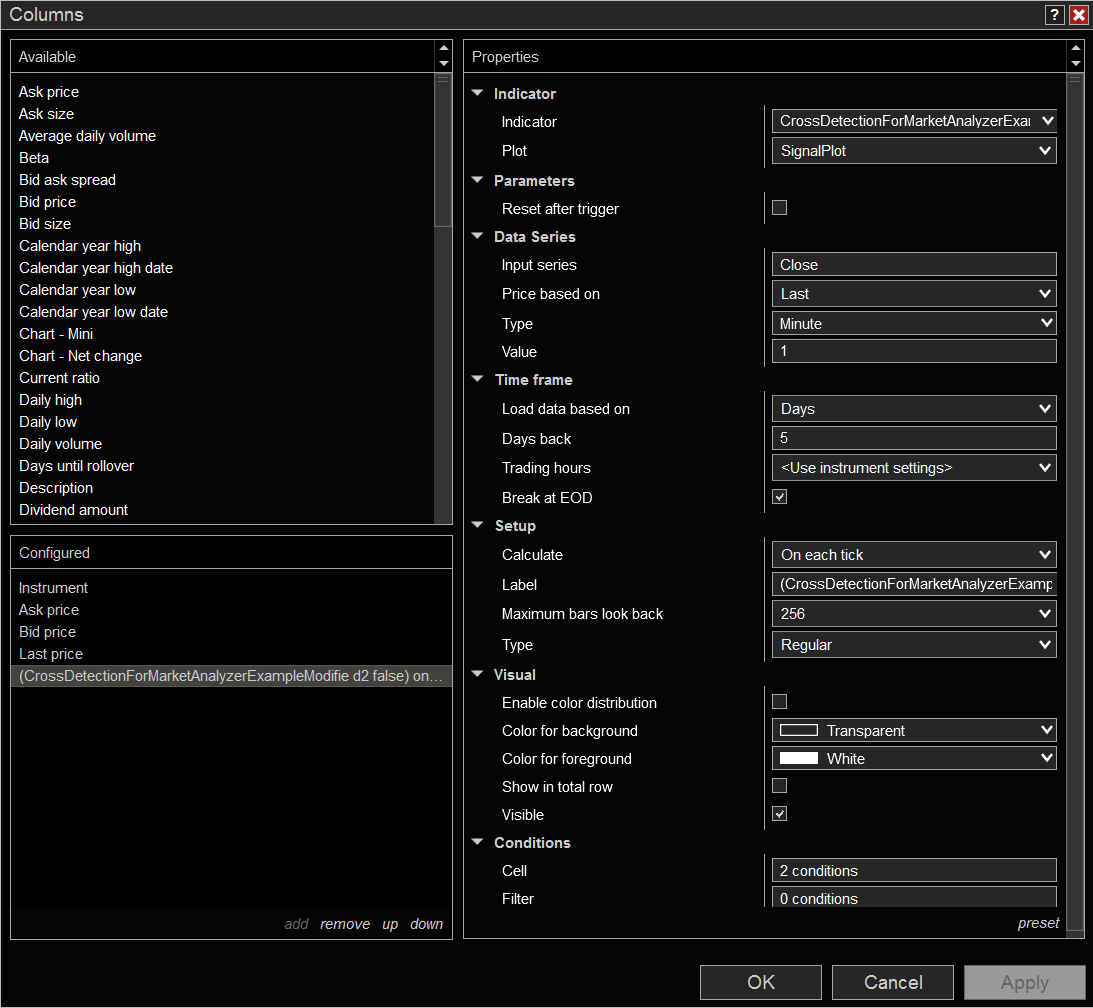Collapse the Time frame section
This screenshot has height=1008, width=1093.
tap(477, 379)
